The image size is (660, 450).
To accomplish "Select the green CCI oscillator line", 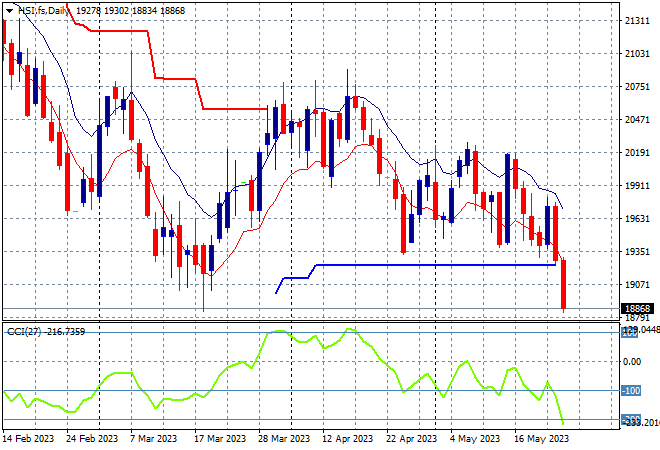I will pos(283,375).
